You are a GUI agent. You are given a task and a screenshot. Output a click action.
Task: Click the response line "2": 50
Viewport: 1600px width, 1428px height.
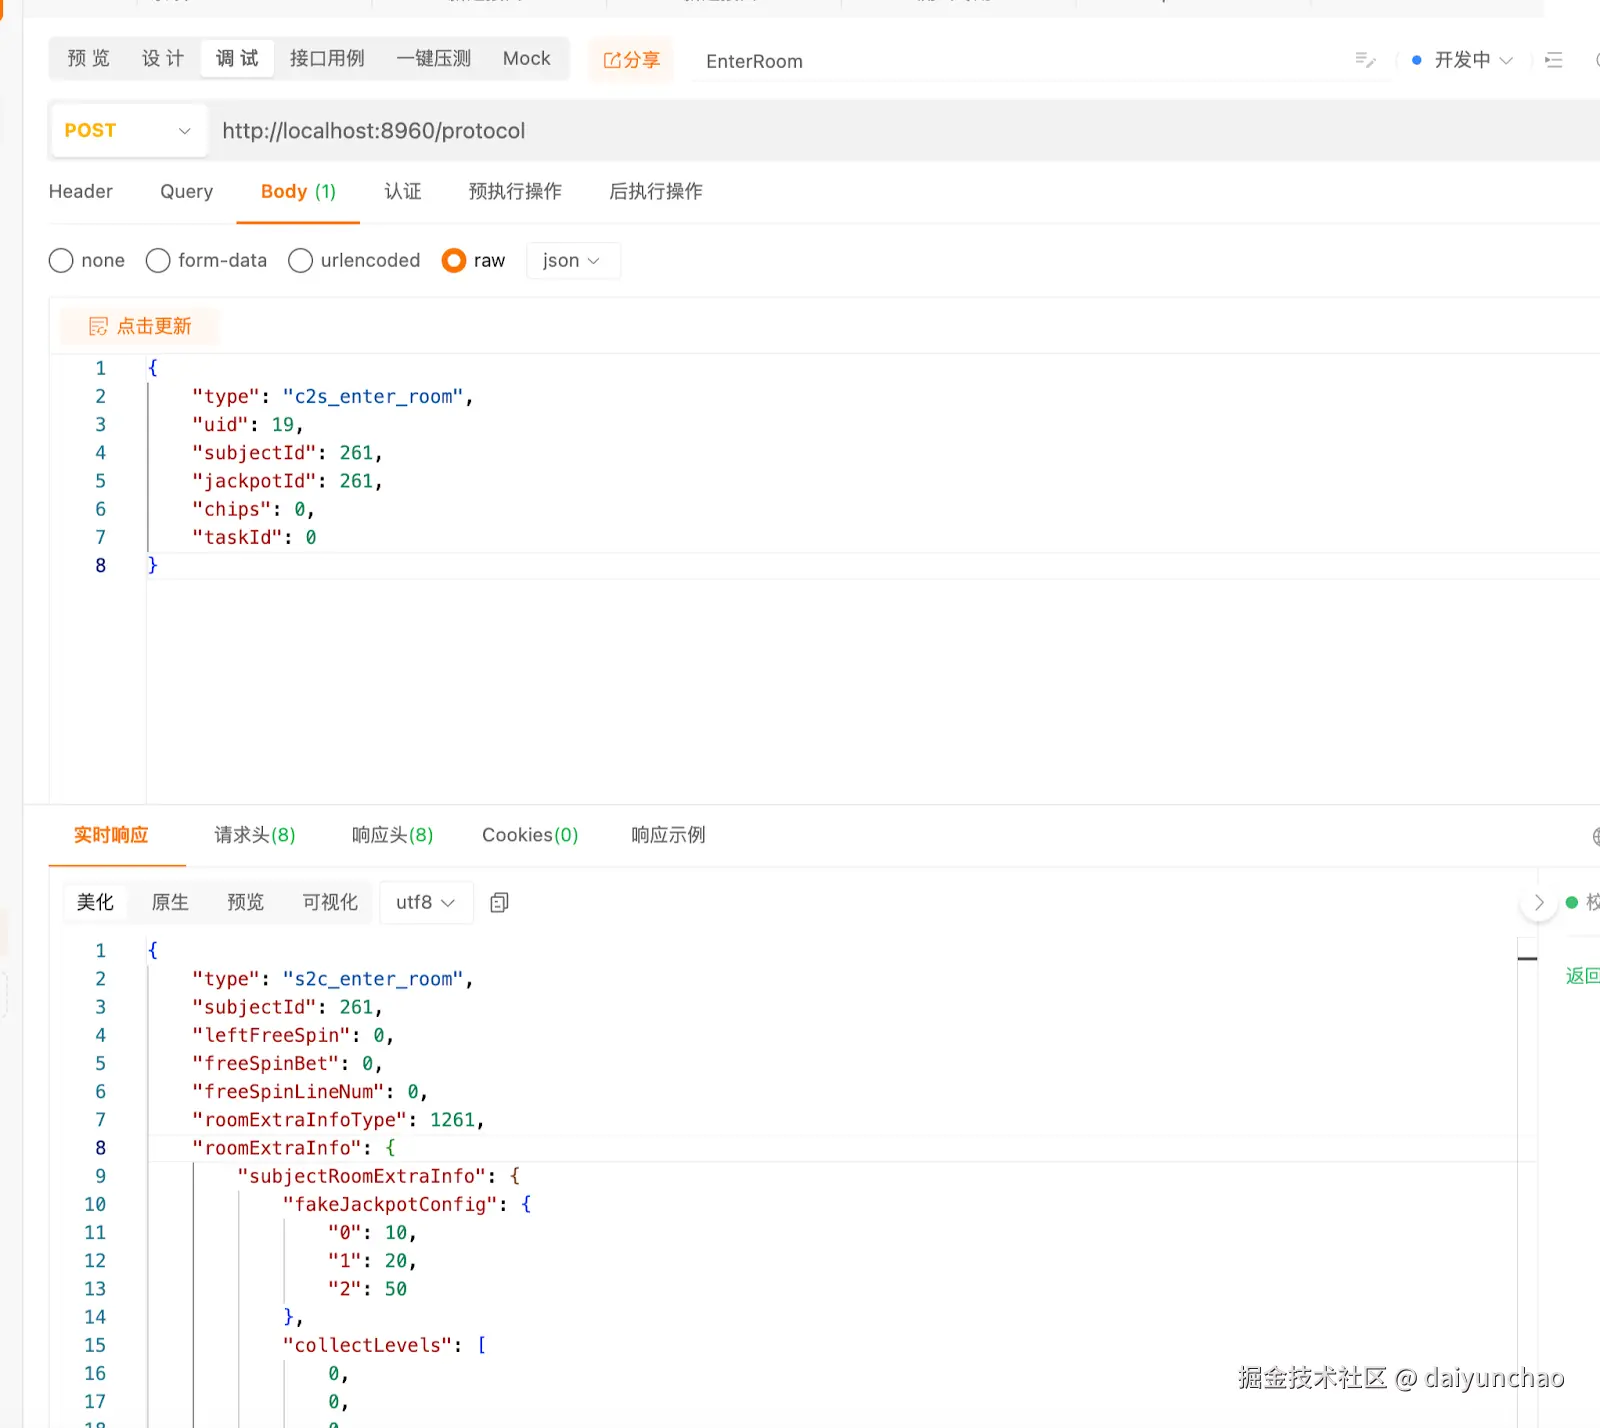pos(367,1289)
